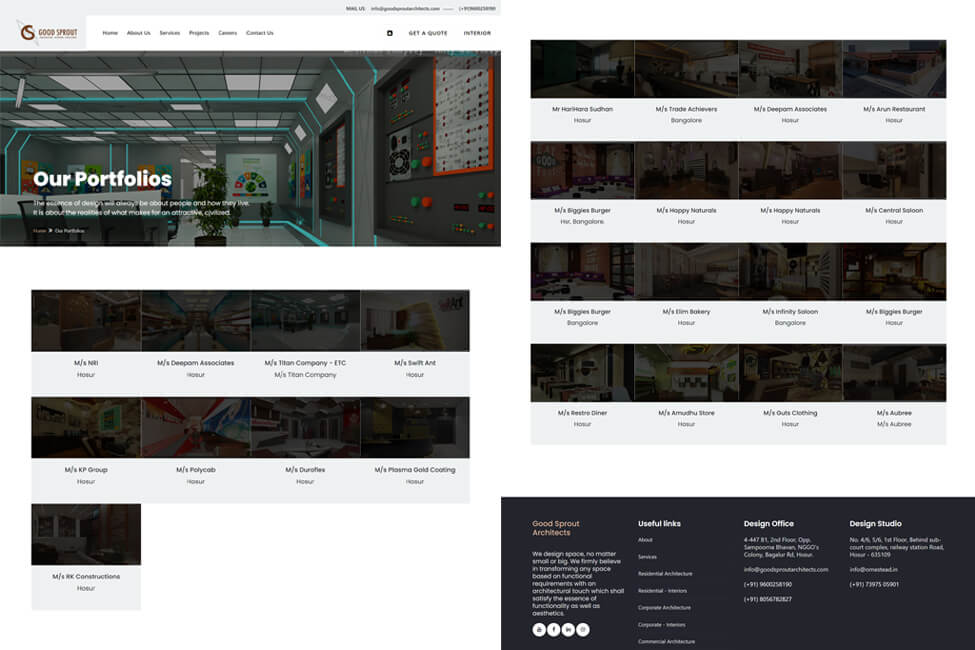Open the M/s Elim Bakery portfolio thumbnail
Viewport: 975px width, 650px height.
click(685, 270)
